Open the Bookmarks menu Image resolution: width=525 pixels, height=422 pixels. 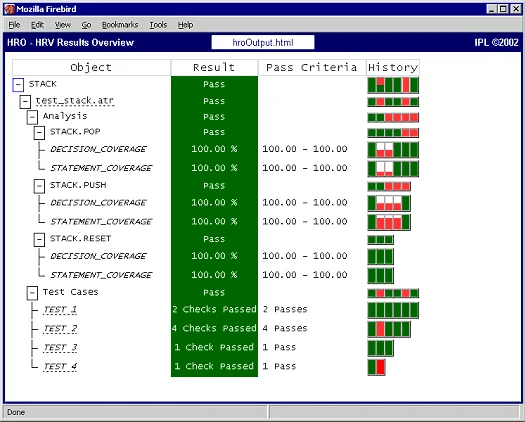(120, 25)
